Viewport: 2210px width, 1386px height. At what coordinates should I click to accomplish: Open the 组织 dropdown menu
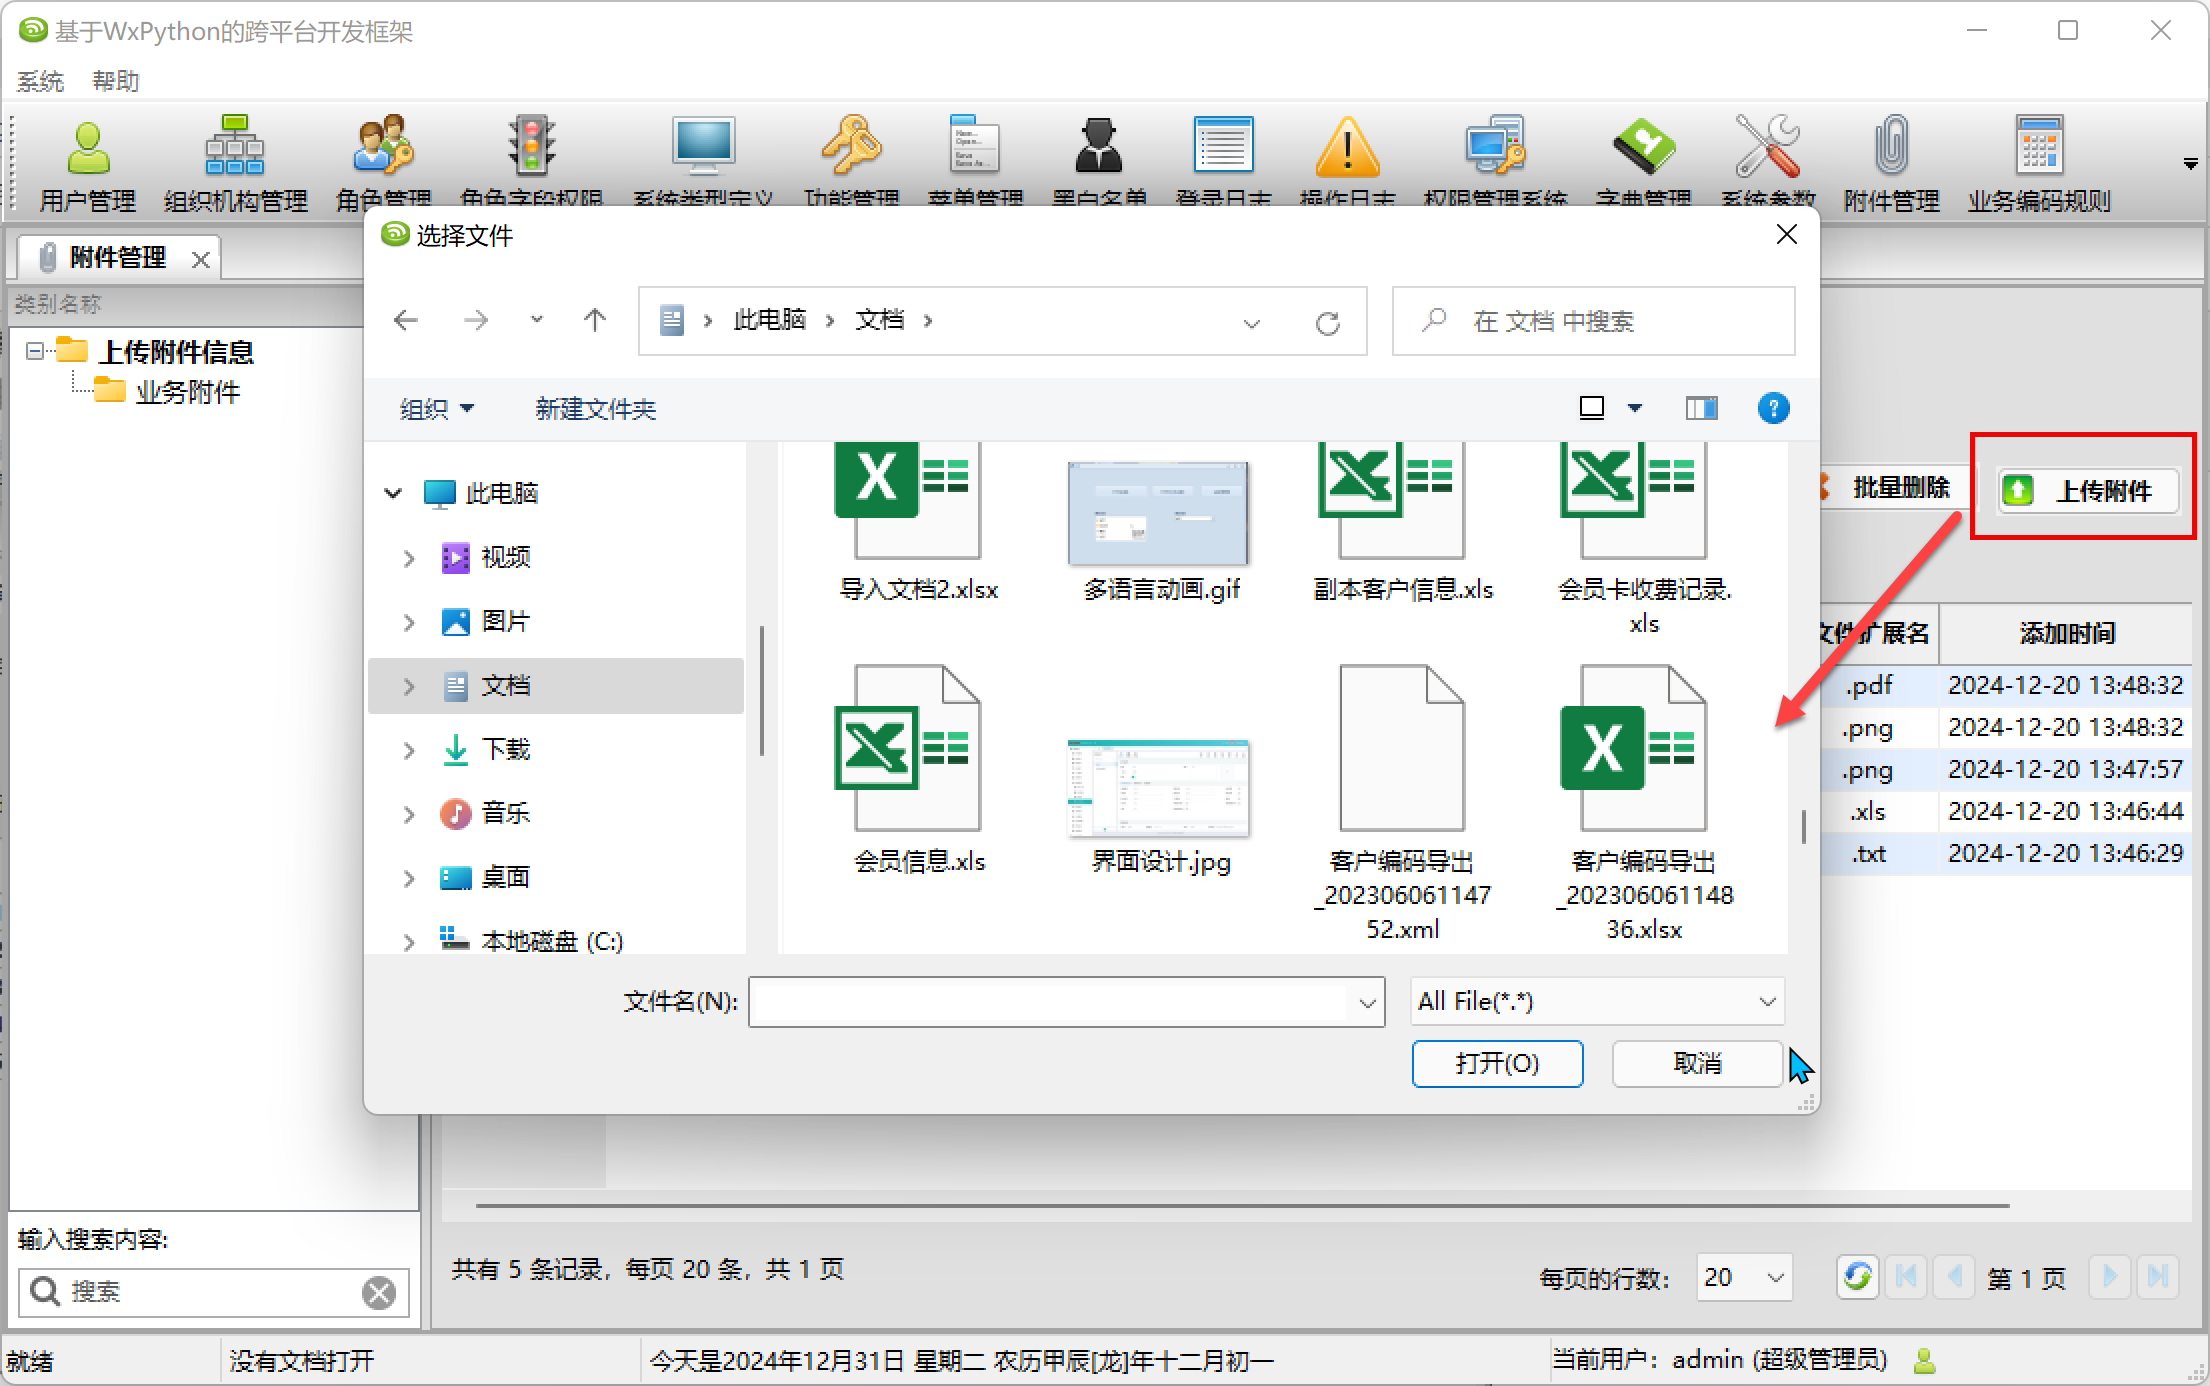tap(436, 408)
